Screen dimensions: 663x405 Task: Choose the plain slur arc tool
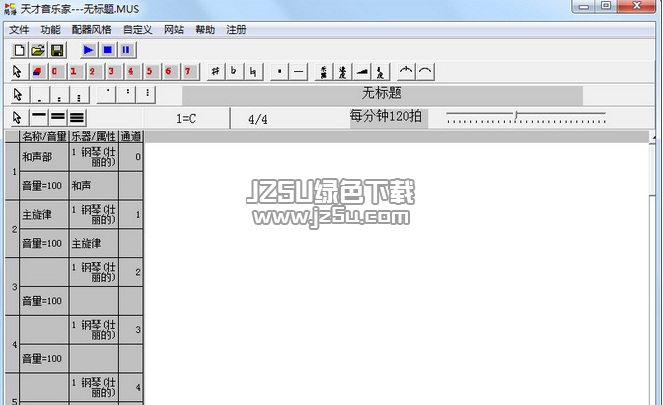(425, 71)
